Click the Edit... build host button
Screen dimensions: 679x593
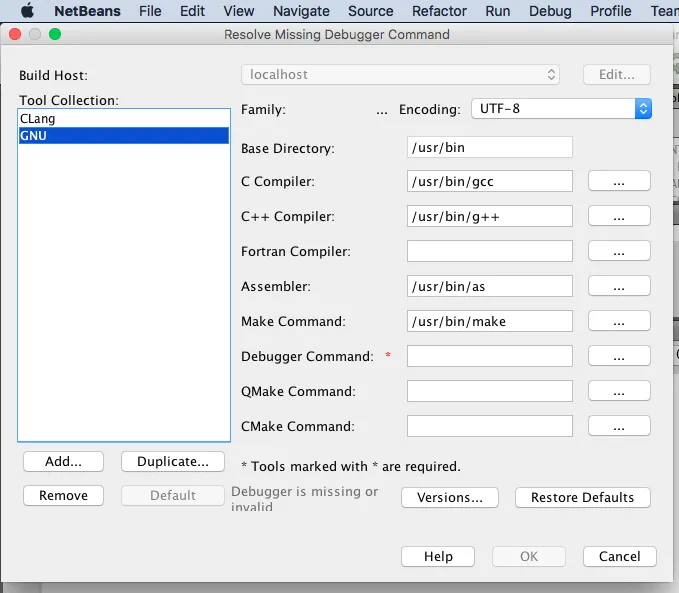tap(617, 75)
